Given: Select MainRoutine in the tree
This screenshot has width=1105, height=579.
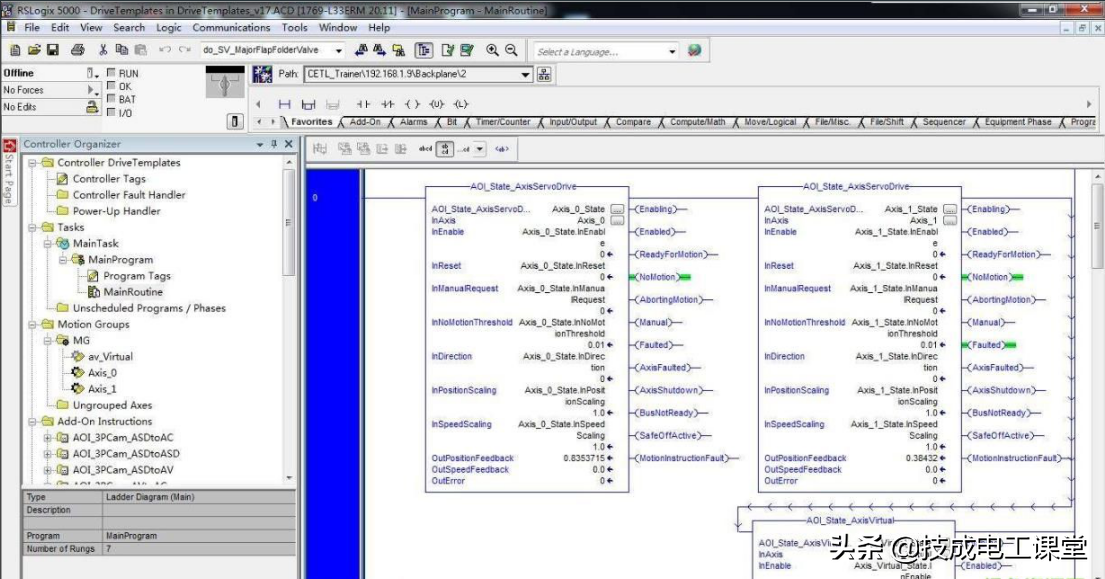Looking at the screenshot, I should 132,292.
